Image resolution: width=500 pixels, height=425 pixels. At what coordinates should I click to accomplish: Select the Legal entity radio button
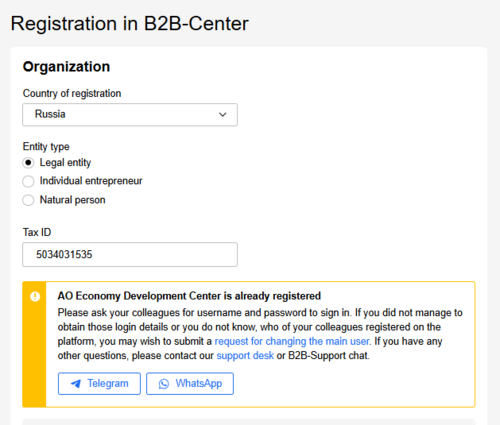coord(28,163)
